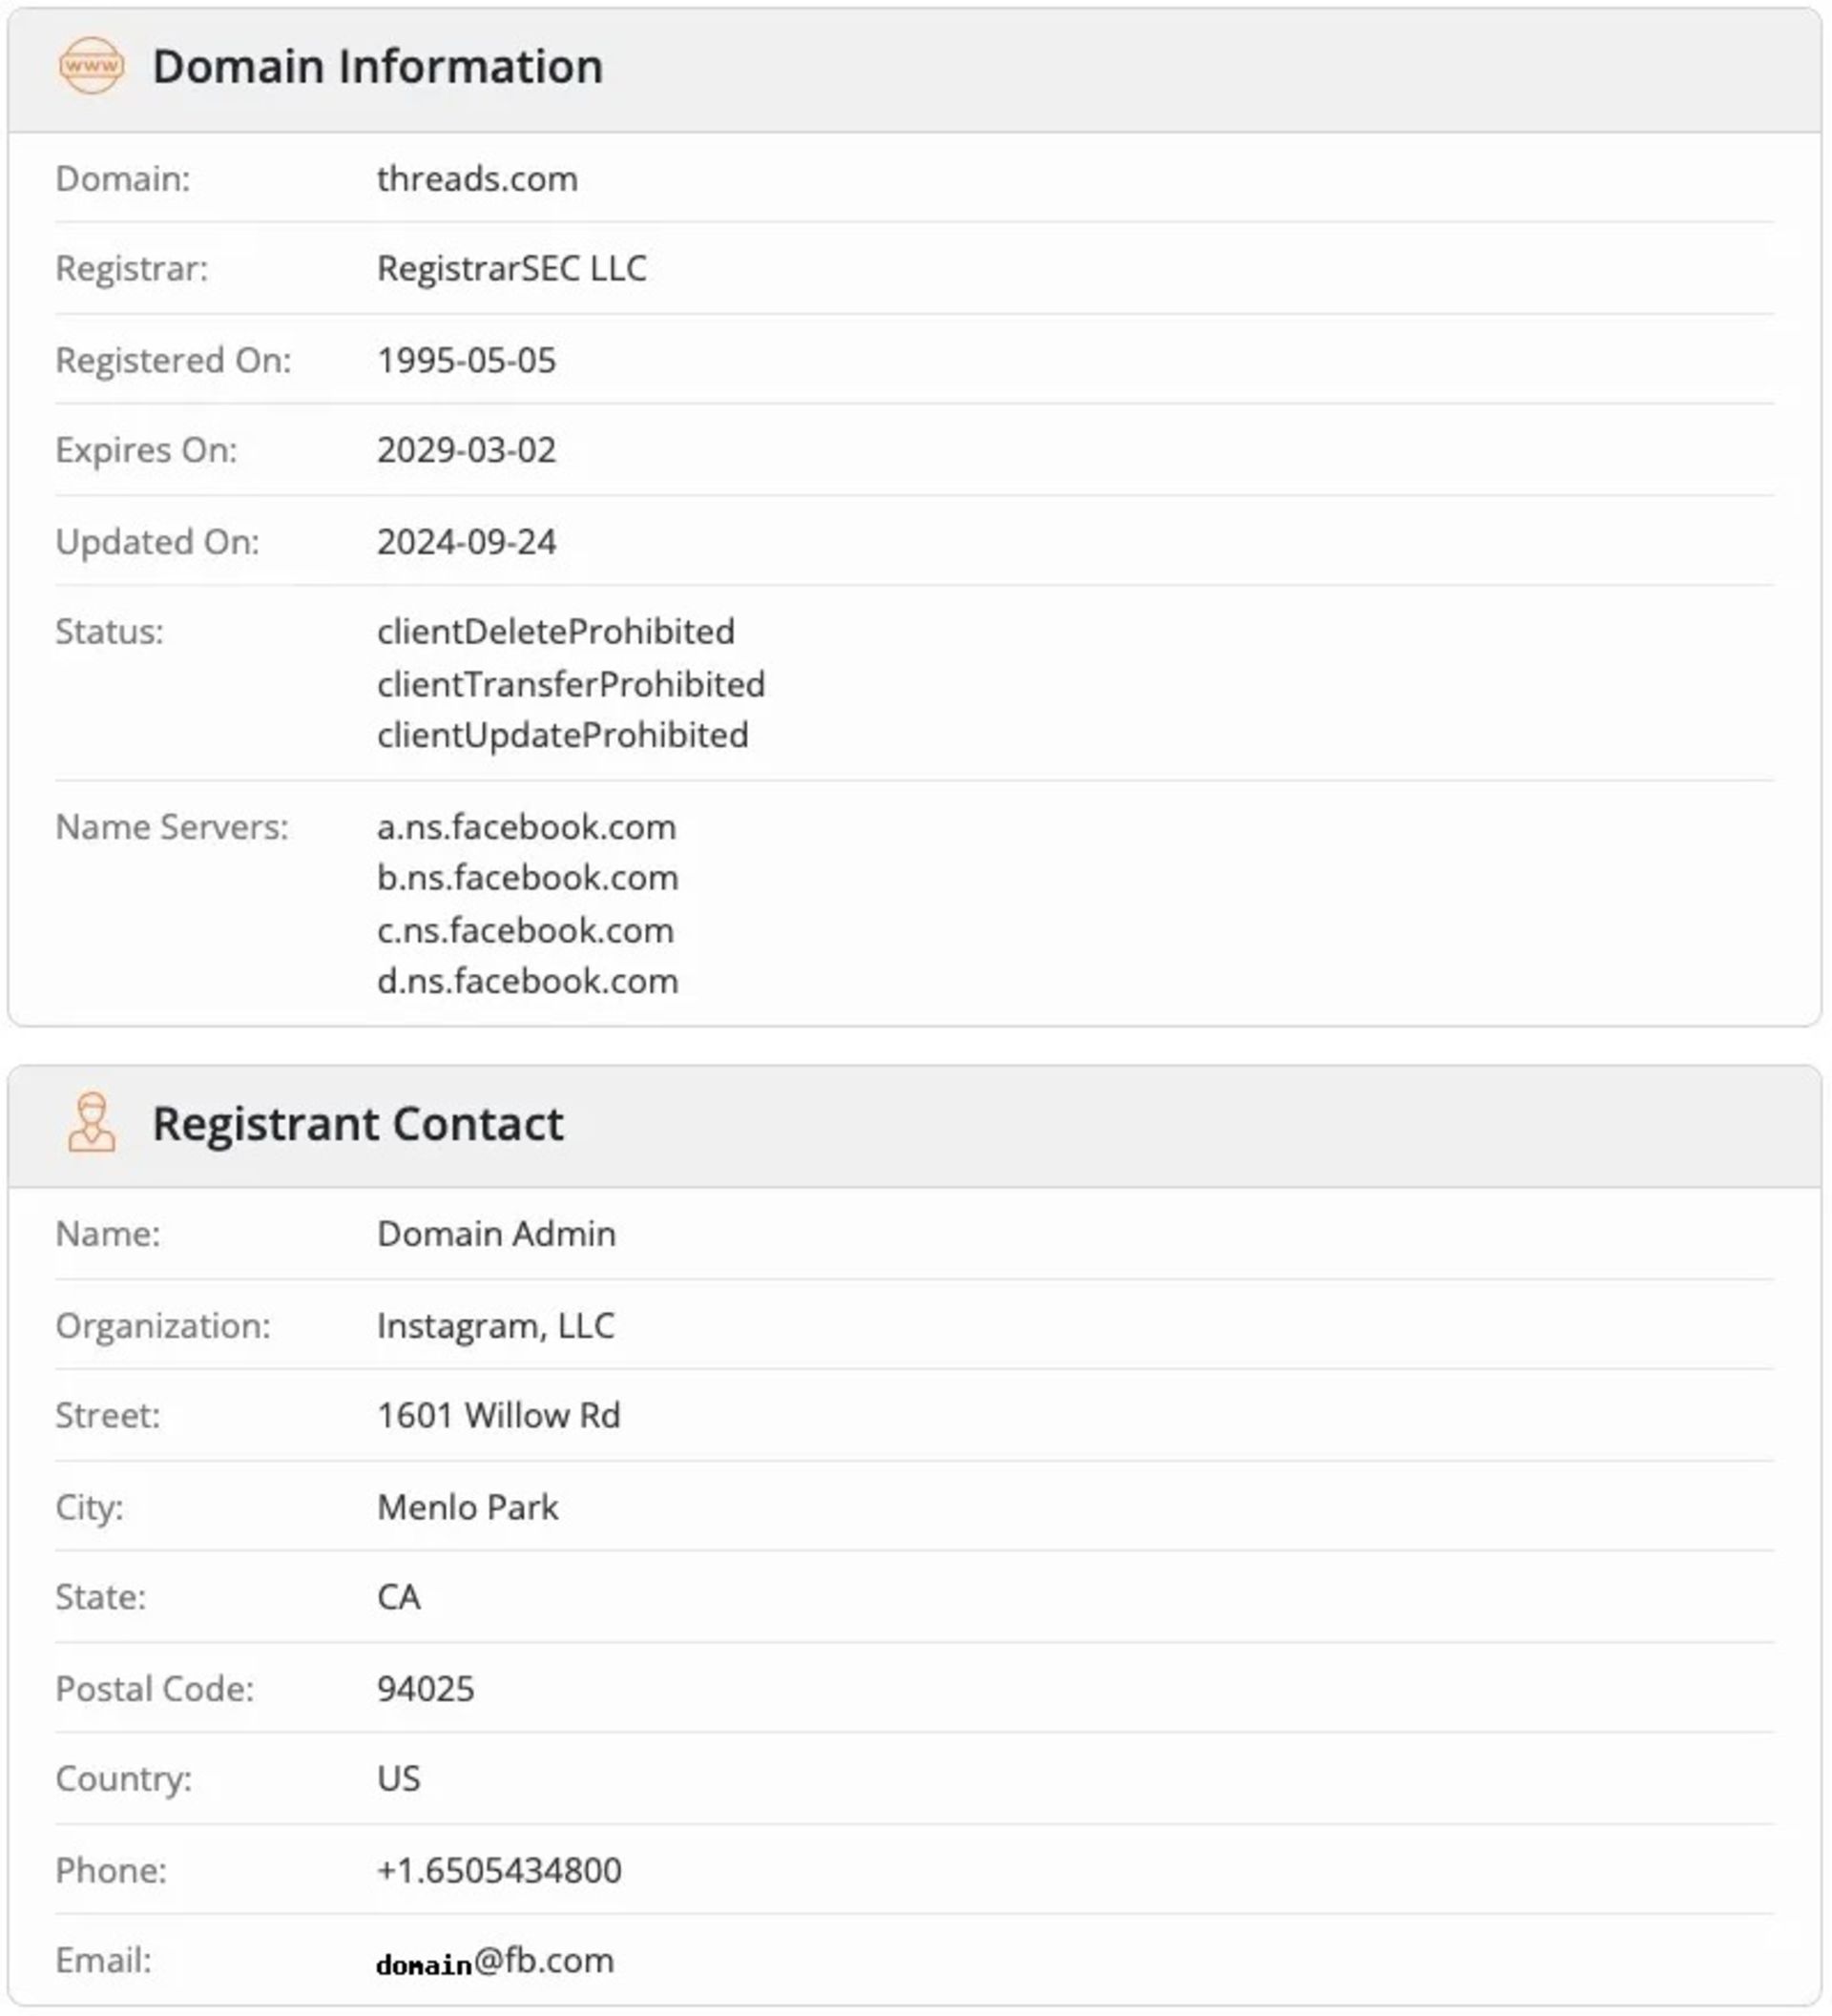Screen dimensions: 1832x2016
Task: Click the Domain Information heading
Action: [377, 67]
